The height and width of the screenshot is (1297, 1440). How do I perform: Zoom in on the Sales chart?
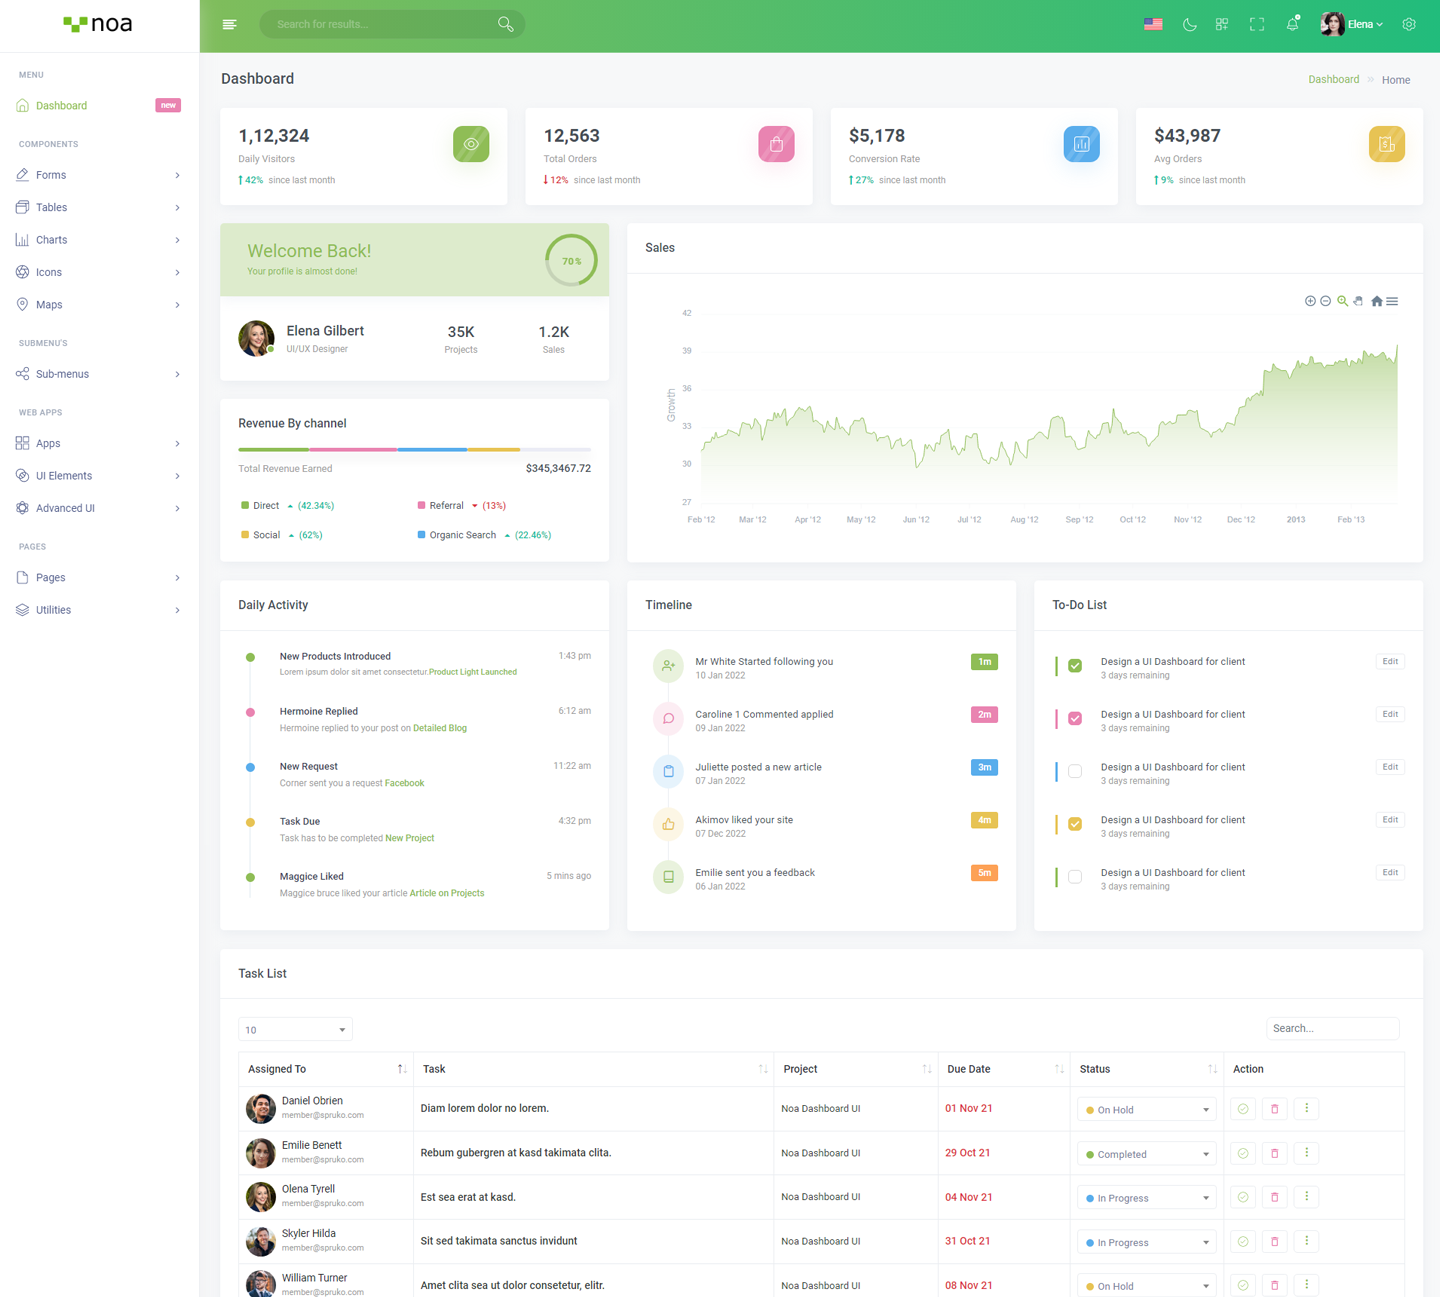click(x=1310, y=301)
